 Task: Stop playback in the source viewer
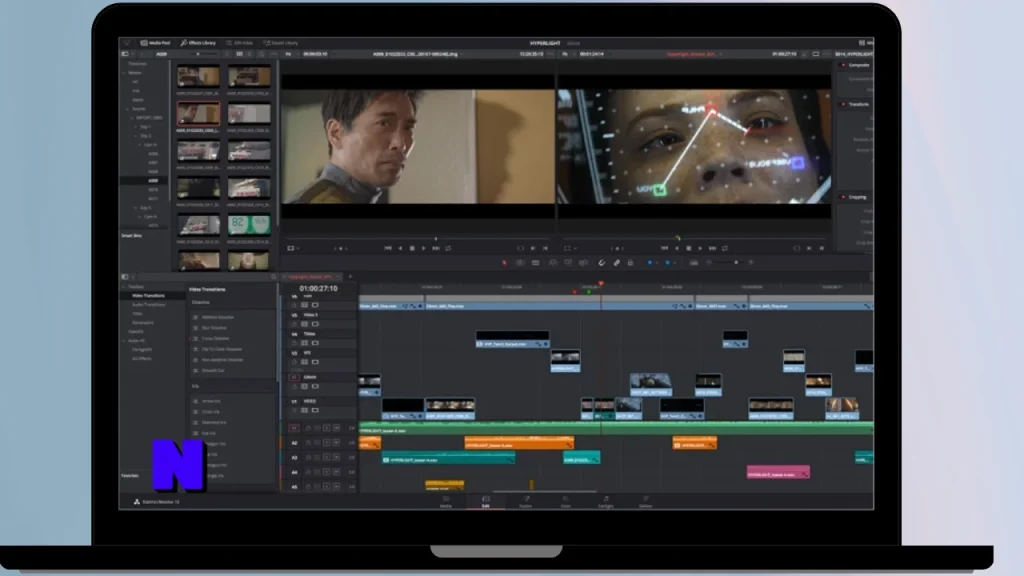[x=412, y=248]
